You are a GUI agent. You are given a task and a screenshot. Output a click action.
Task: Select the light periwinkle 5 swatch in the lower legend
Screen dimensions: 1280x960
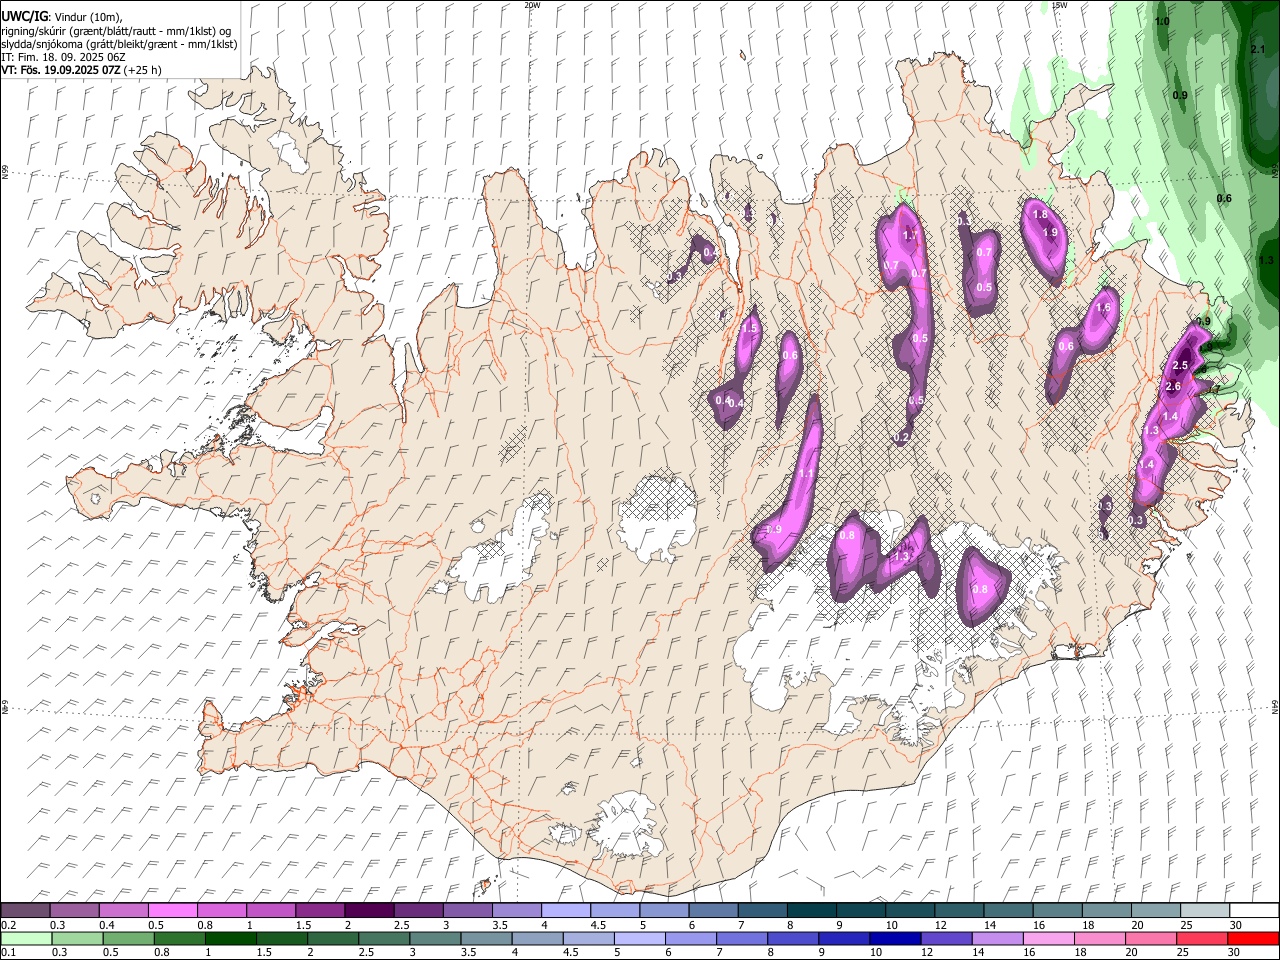click(x=640, y=939)
